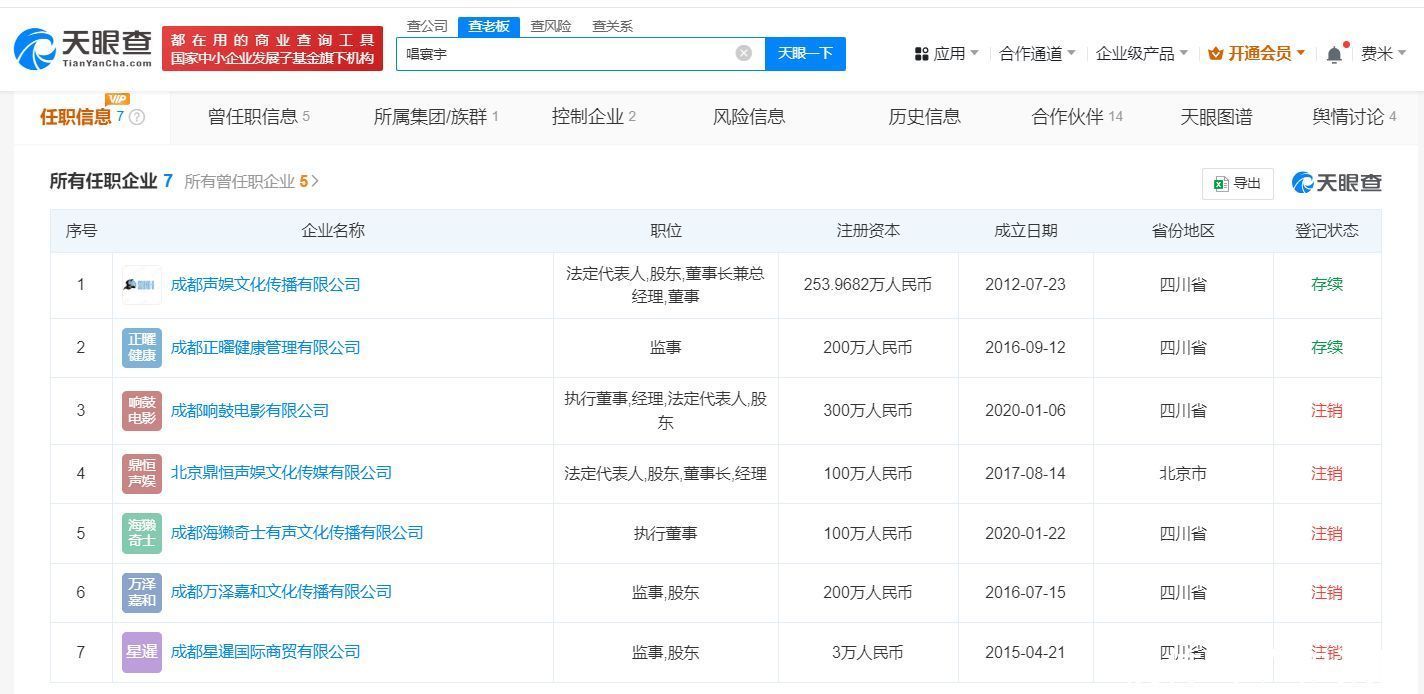Expand the 应用 dropdown menu
The width and height of the screenshot is (1424, 694).
946,53
